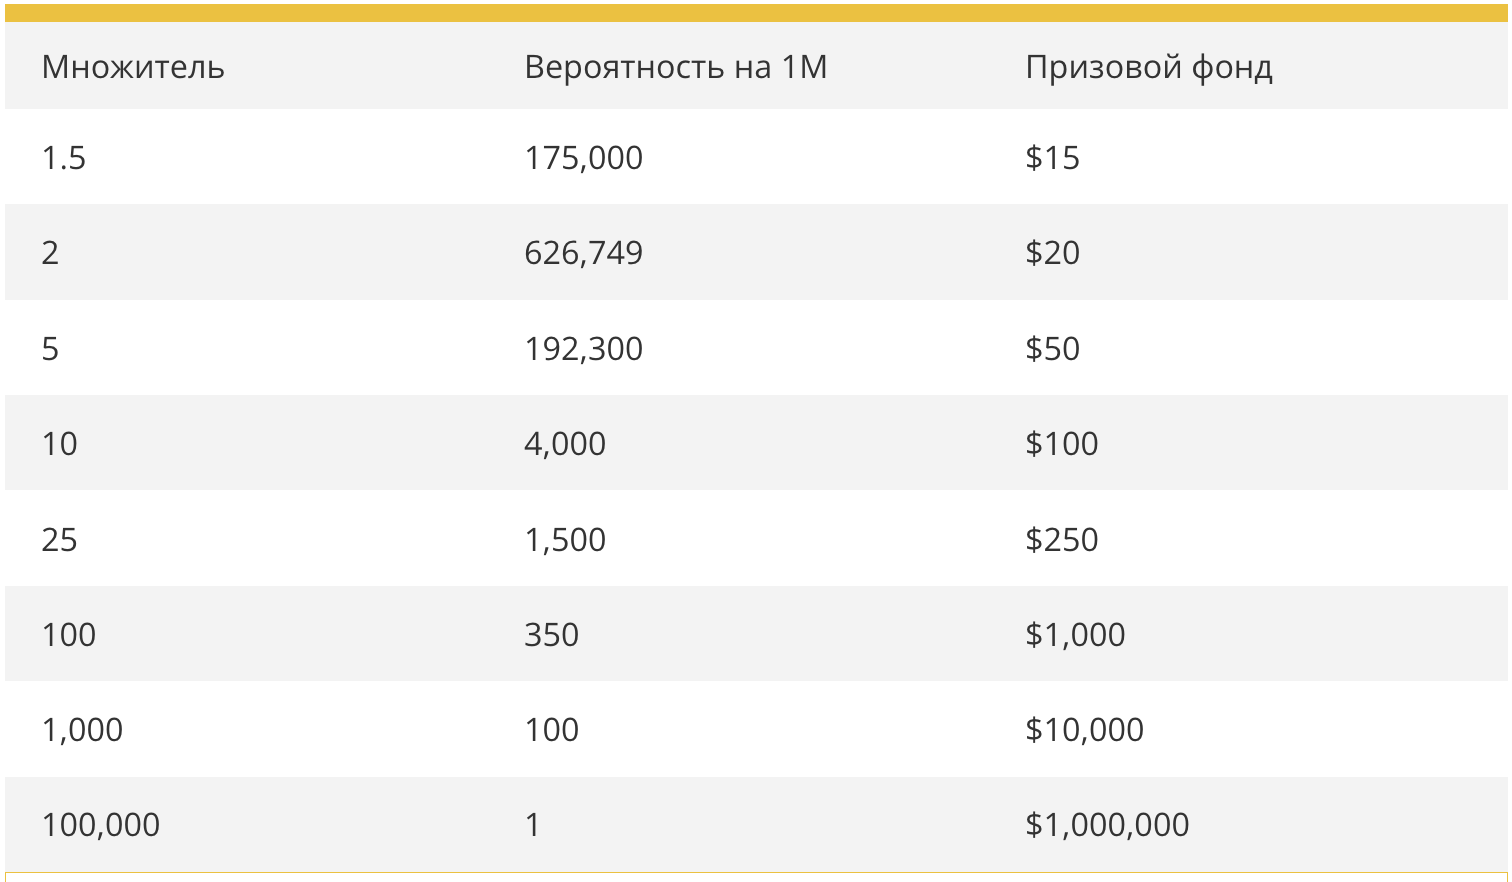1512x882 pixels.
Task: Select the multiplier 10 cell
Action: [59, 444]
